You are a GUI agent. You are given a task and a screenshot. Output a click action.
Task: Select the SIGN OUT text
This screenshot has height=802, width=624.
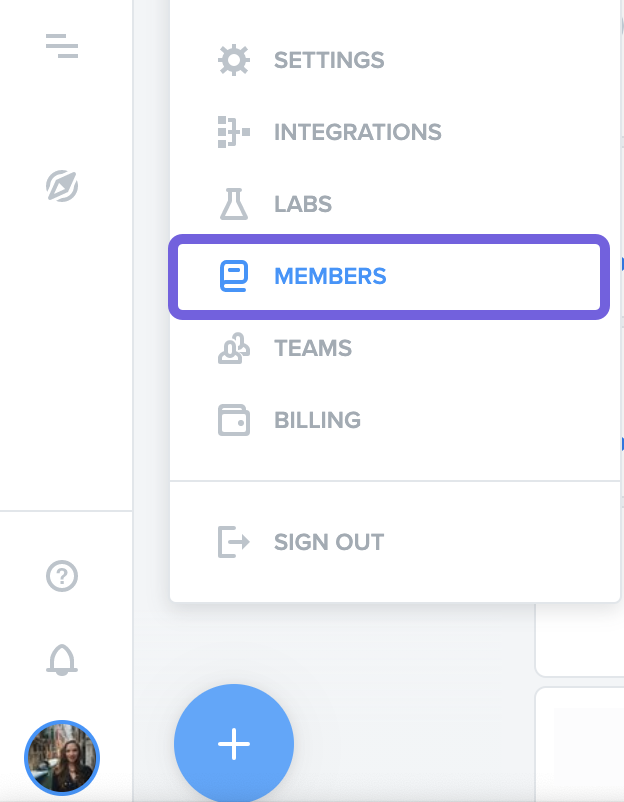pos(329,542)
